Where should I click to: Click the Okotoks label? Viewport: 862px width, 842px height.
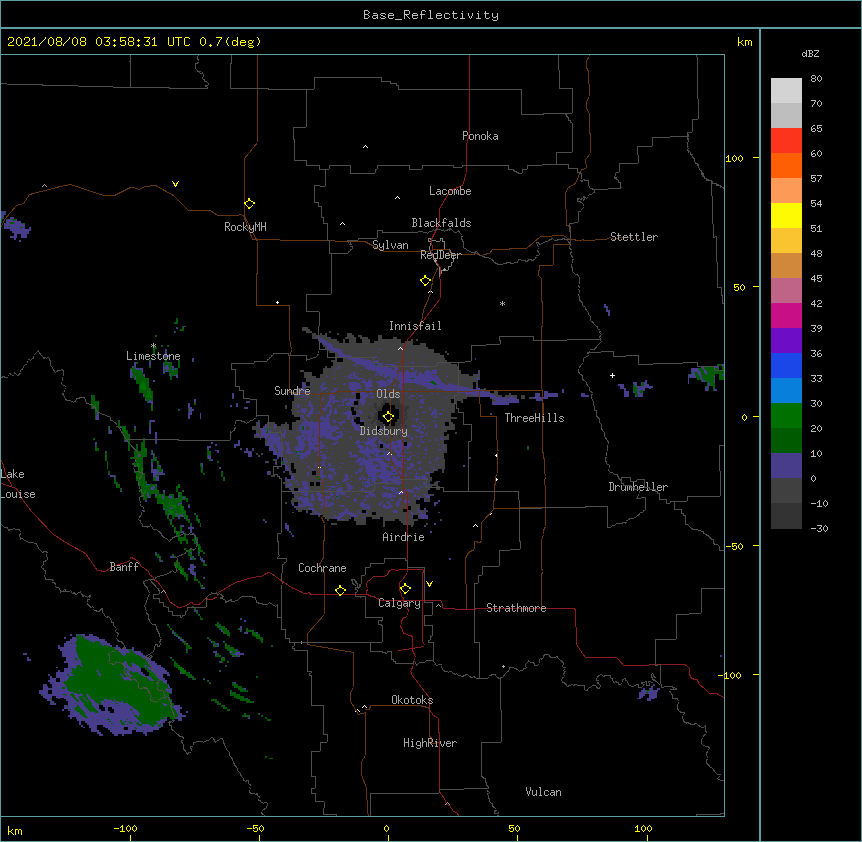[x=412, y=700]
